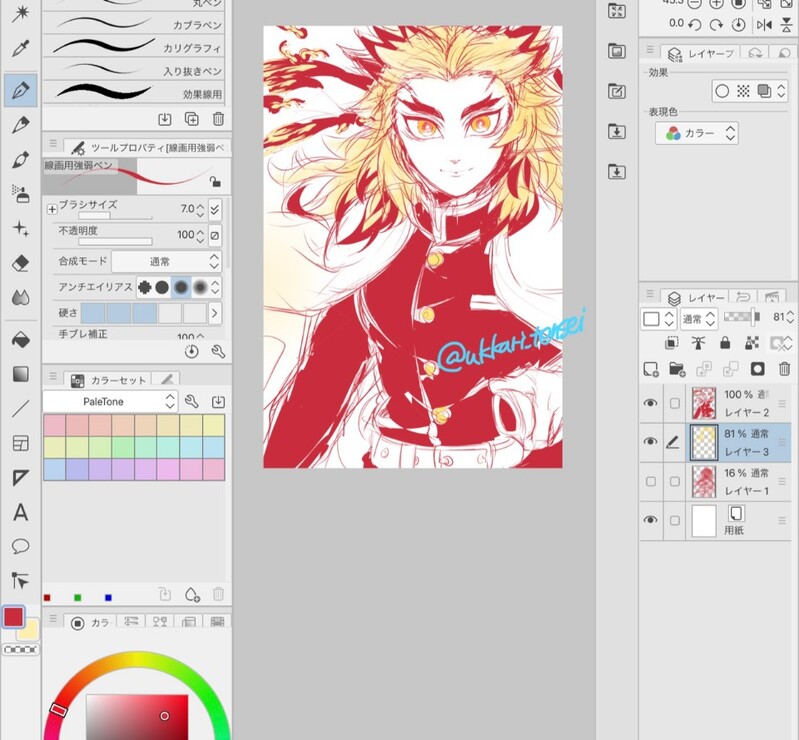
Task: Select the 効果線用 pen preset
Action: 134,92
